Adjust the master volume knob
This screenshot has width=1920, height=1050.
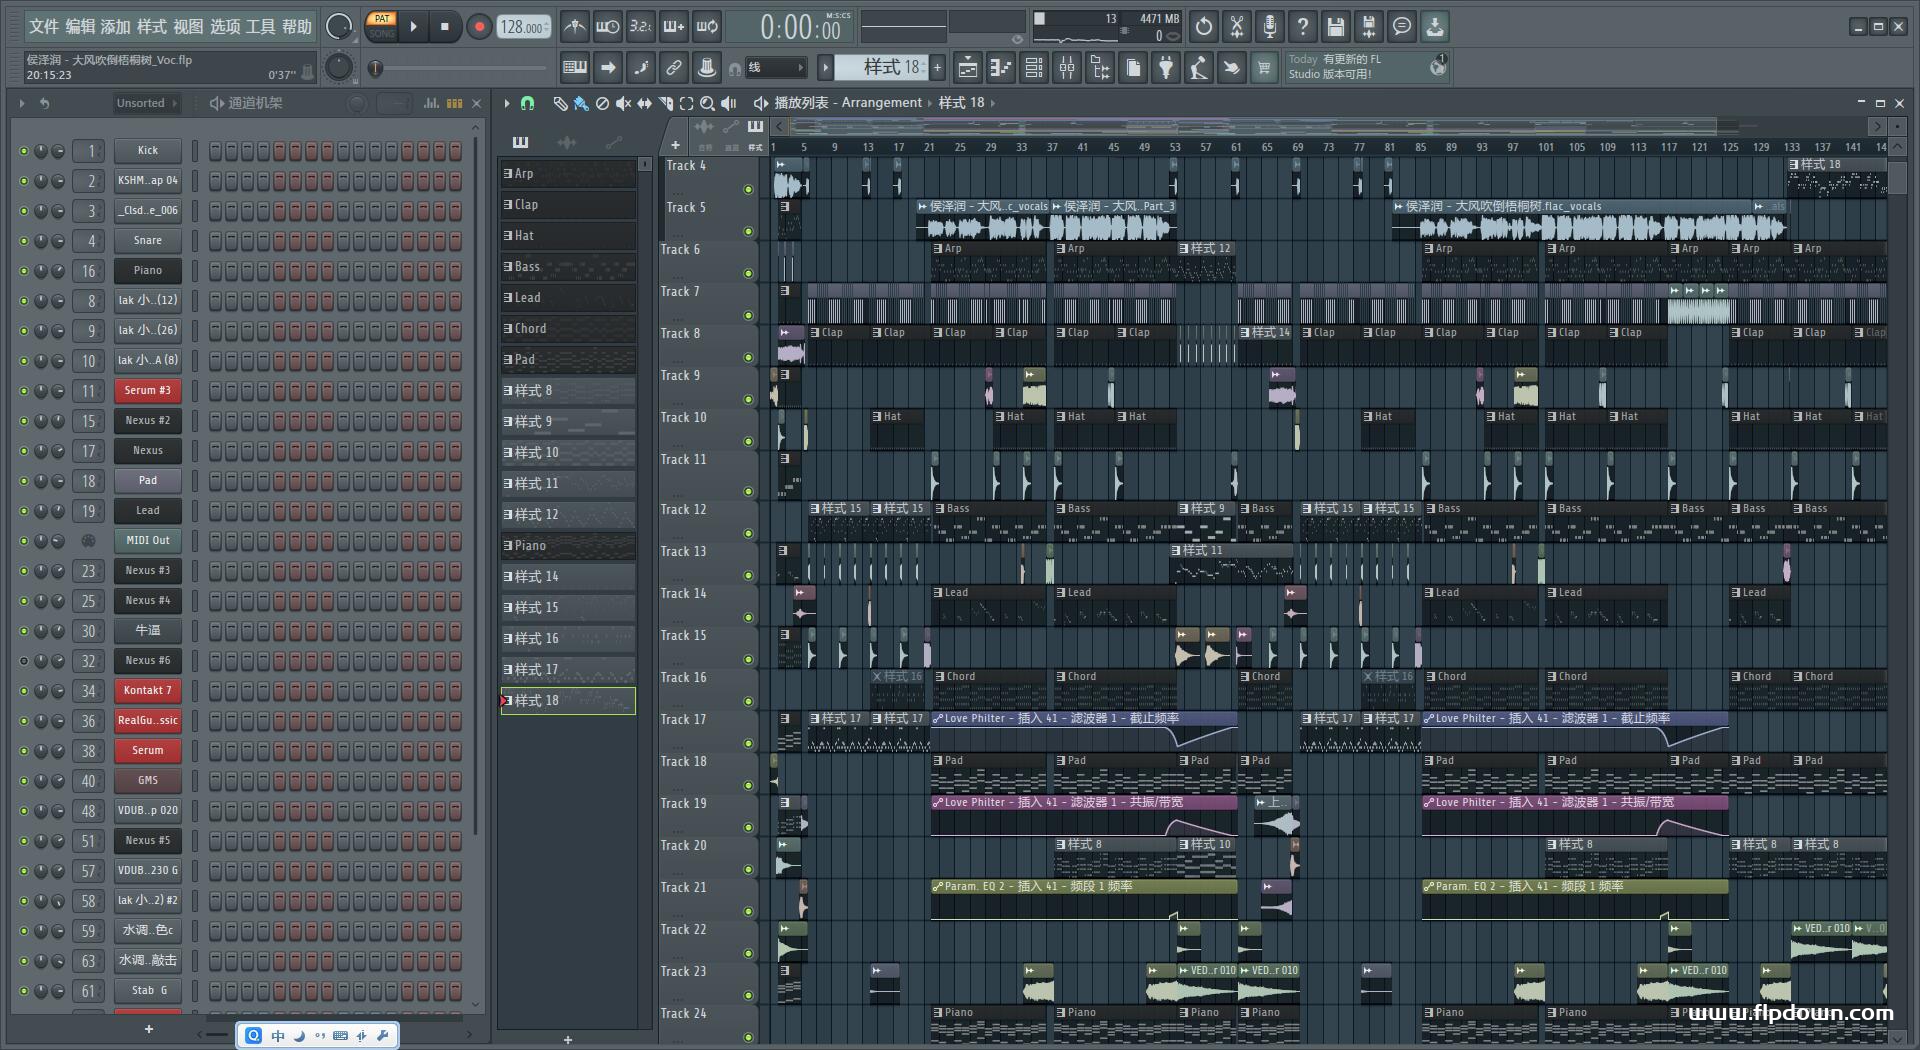339,27
